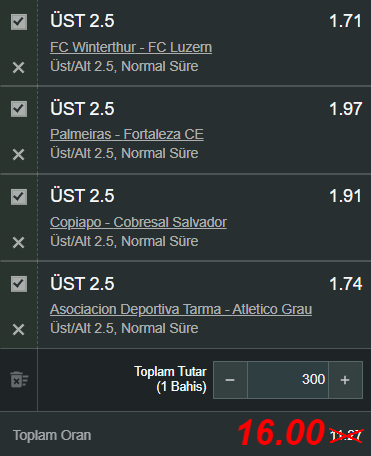Uncheck the Palmeiras - Fortaleza CE selection
The height and width of the screenshot is (456, 371).
point(19,109)
